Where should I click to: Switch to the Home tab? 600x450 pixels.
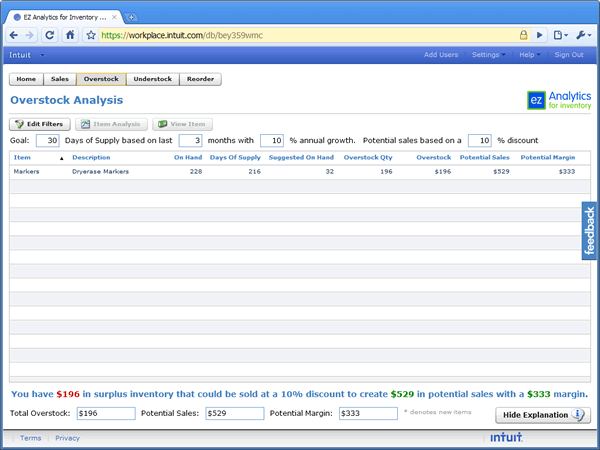[26, 79]
